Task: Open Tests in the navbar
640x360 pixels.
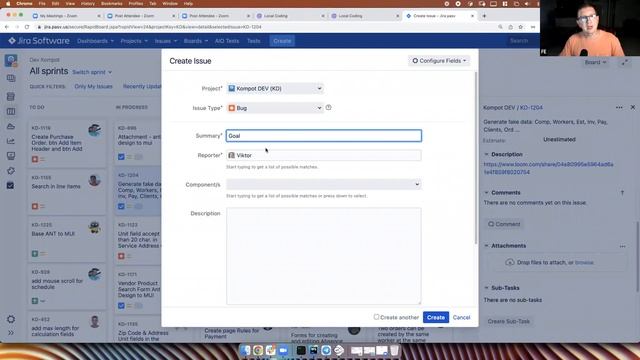Action: pyautogui.click(x=253, y=41)
